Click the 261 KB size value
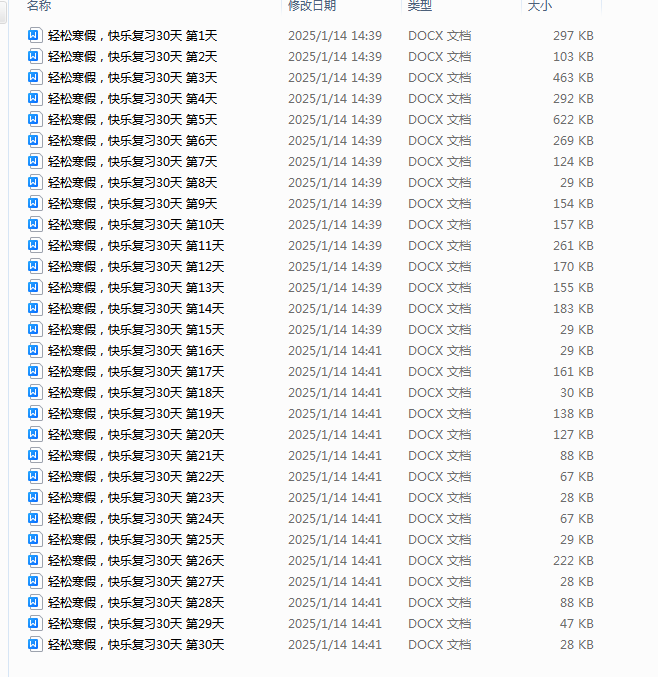 point(573,246)
